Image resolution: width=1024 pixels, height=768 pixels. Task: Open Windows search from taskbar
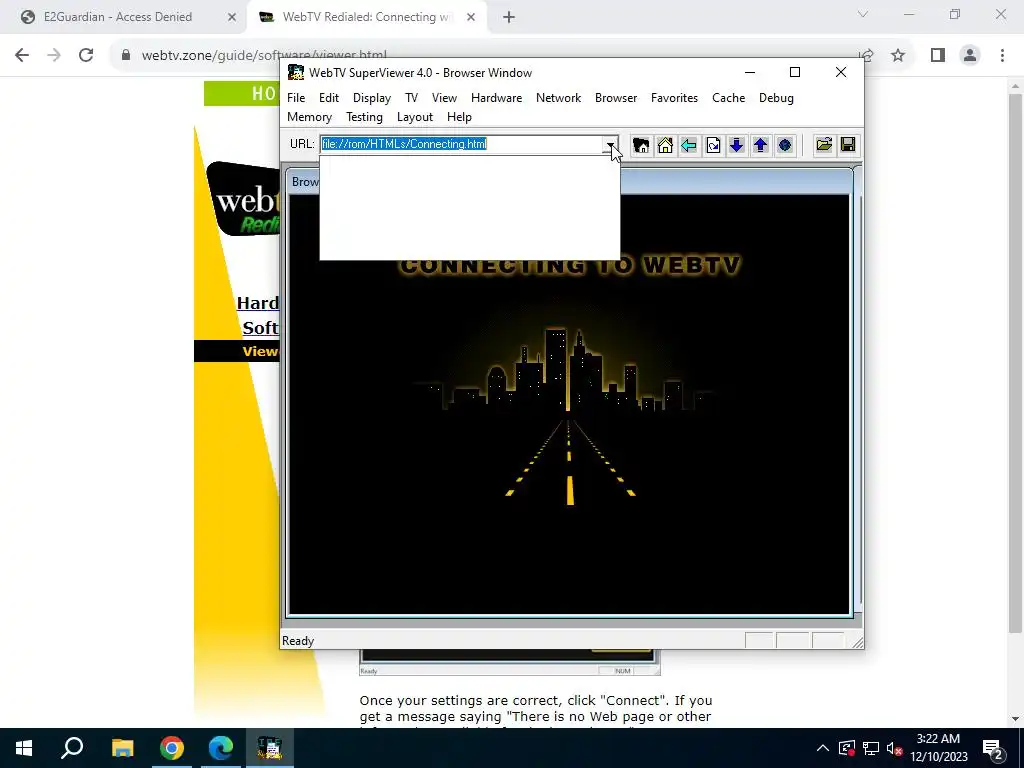tap(72, 748)
